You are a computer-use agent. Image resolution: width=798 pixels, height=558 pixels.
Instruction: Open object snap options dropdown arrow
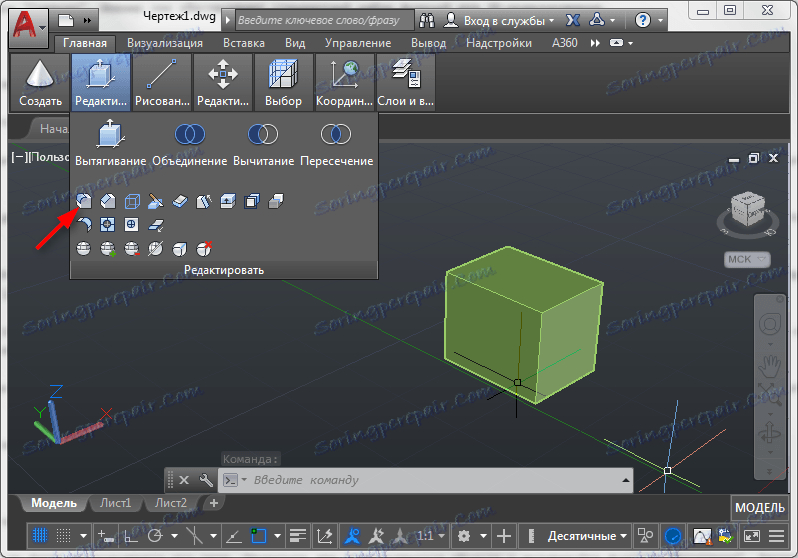[277, 536]
